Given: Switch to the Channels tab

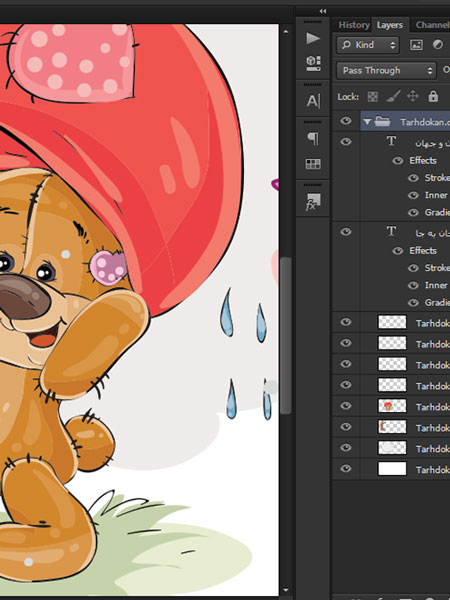Looking at the screenshot, I should [432, 25].
